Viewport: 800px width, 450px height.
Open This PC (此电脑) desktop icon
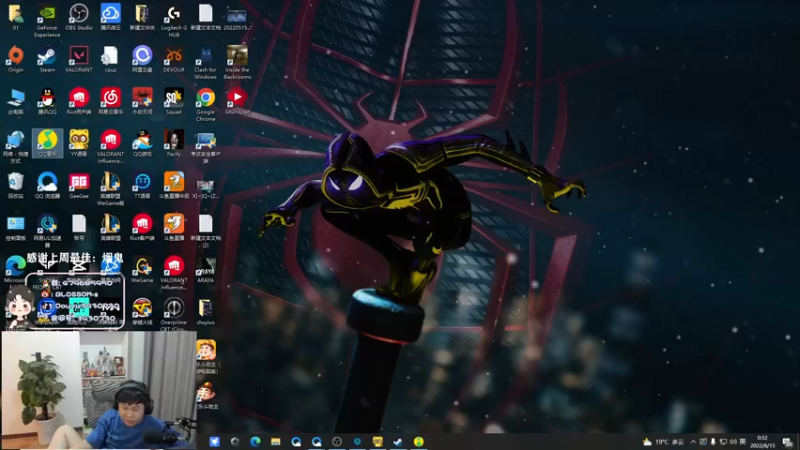15,102
